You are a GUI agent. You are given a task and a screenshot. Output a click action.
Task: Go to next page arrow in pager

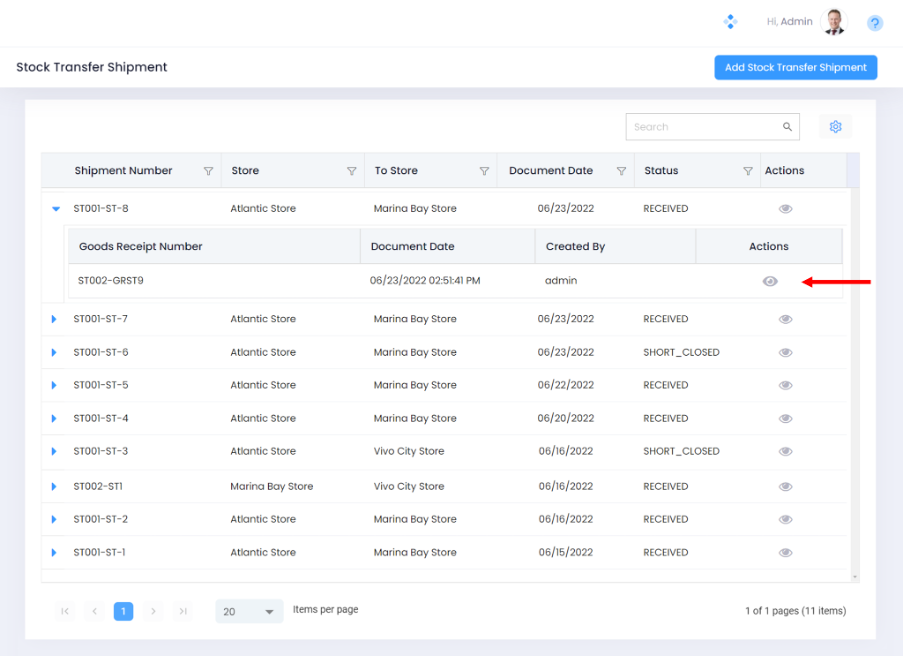[153, 611]
